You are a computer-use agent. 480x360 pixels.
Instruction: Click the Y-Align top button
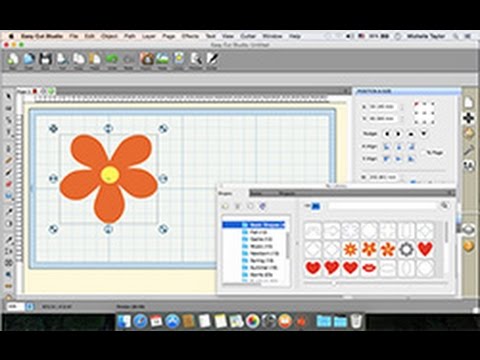[x=387, y=159]
